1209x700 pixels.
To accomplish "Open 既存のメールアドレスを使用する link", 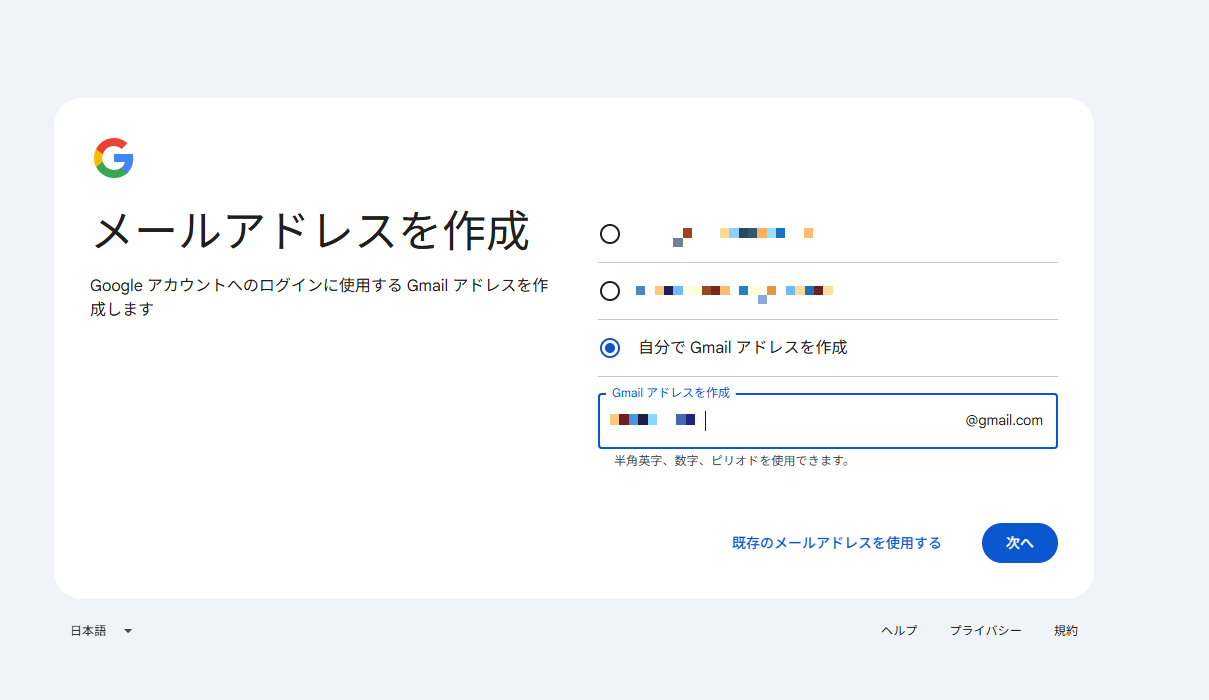I will 837,543.
